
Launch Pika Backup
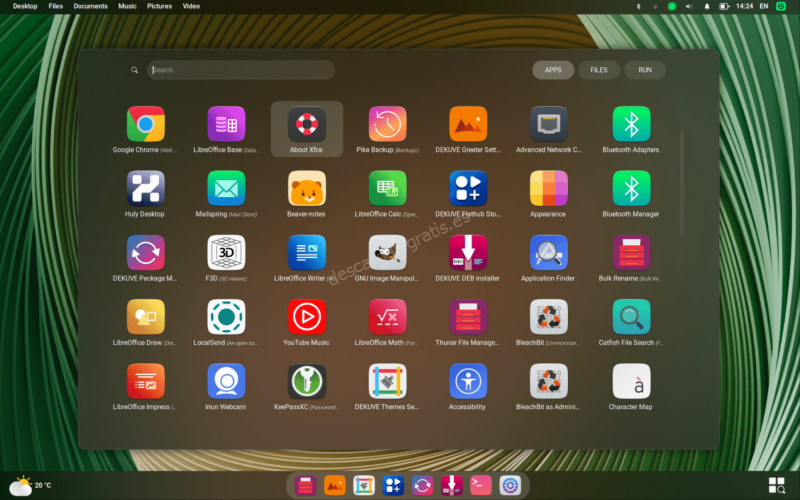[x=387, y=124]
